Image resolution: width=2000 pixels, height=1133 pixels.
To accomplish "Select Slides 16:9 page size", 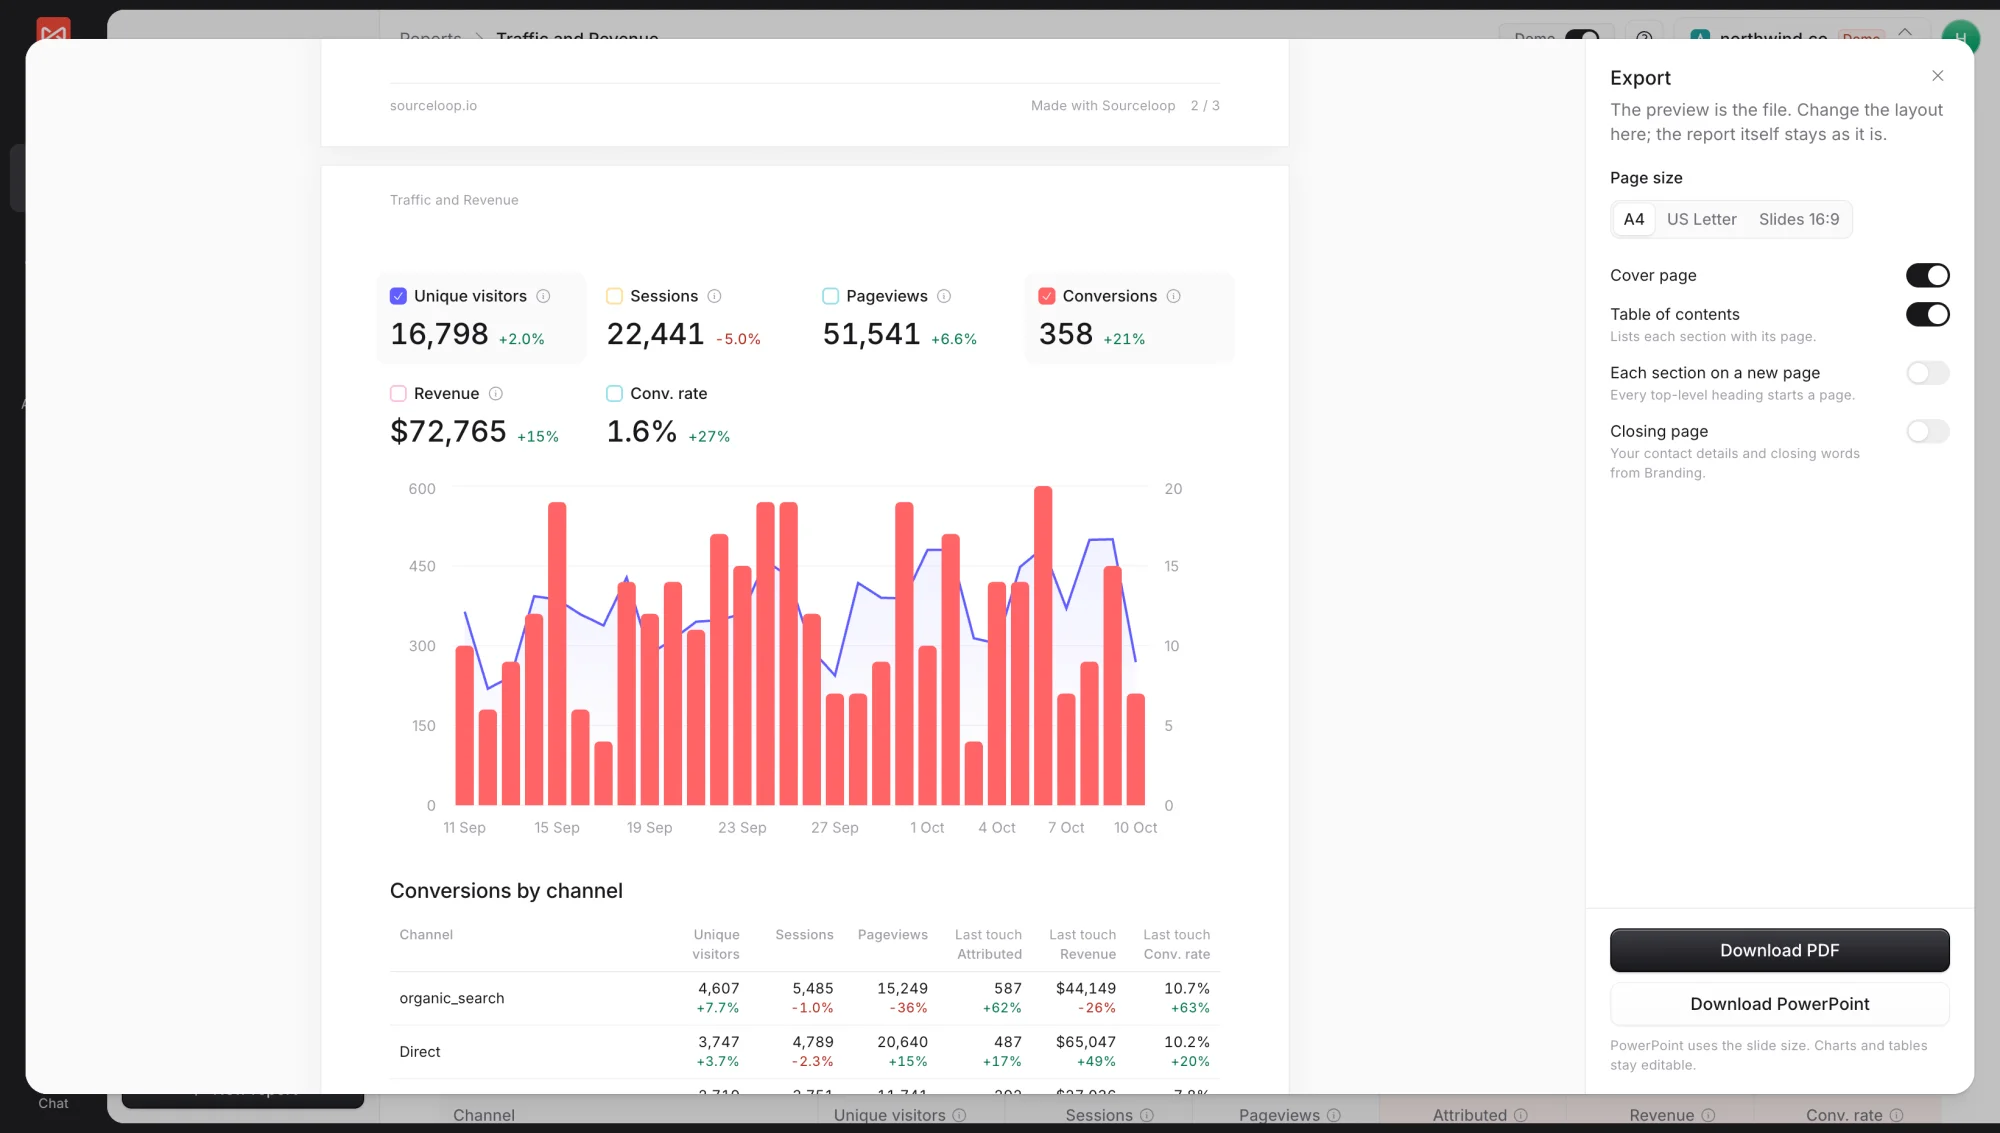I will pos(1798,219).
